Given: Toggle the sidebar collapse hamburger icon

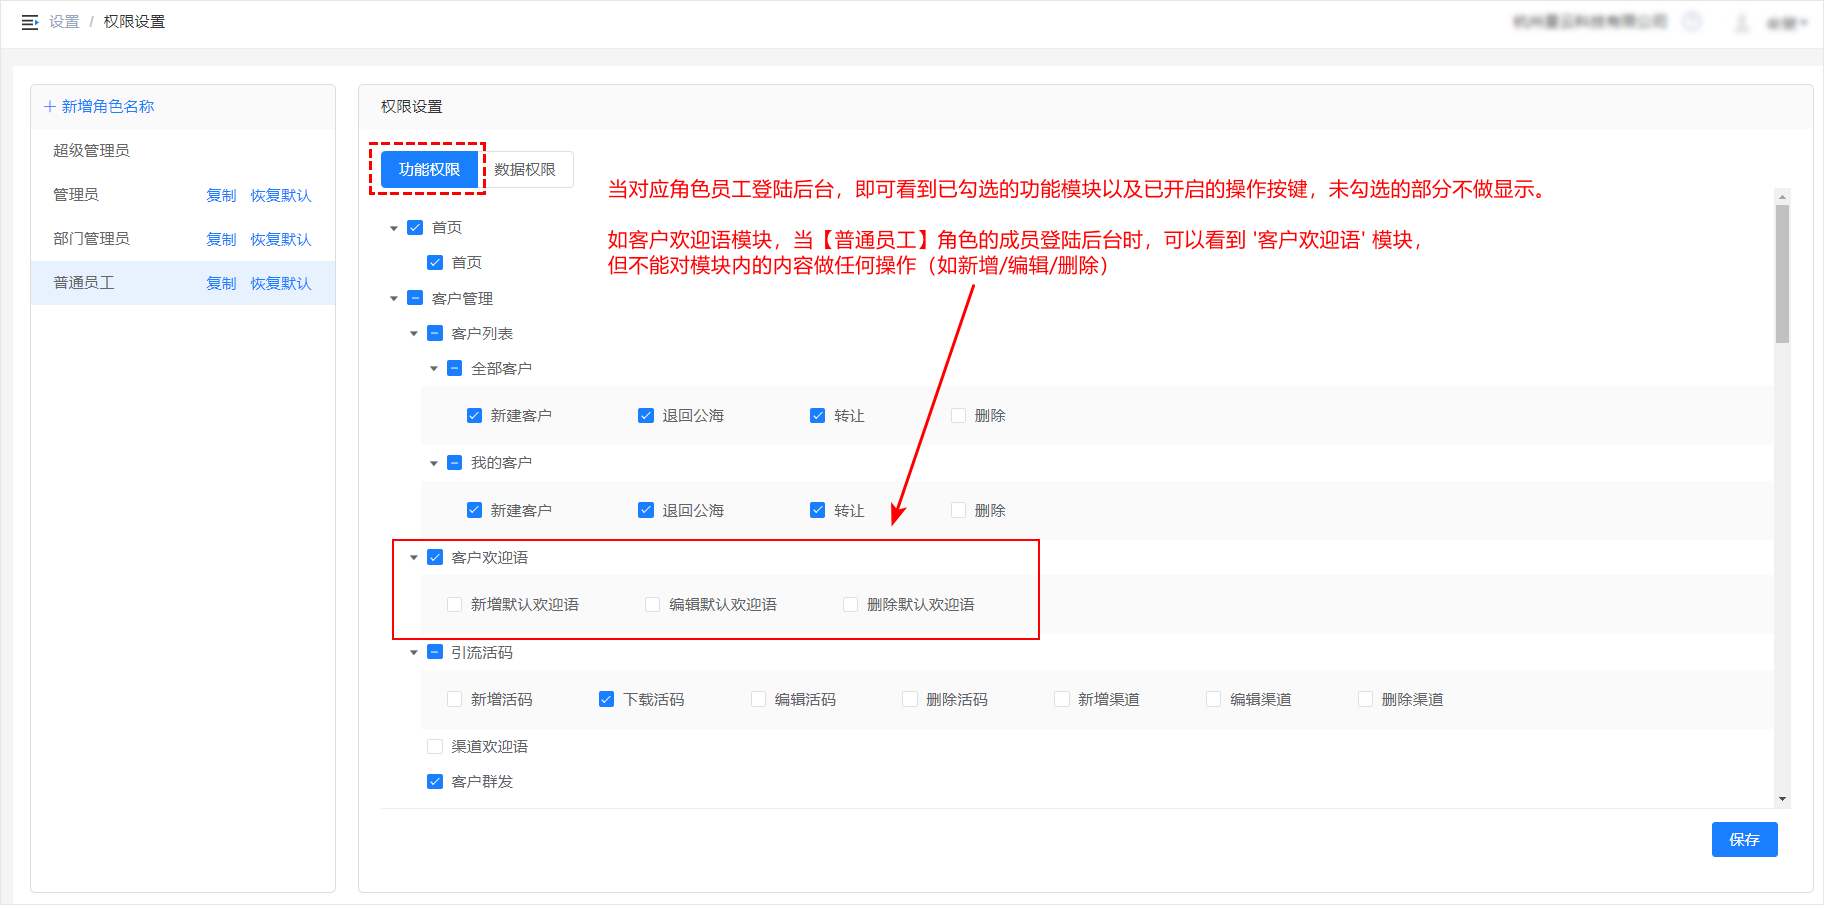Looking at the screenshot, I should click(30, 22).
